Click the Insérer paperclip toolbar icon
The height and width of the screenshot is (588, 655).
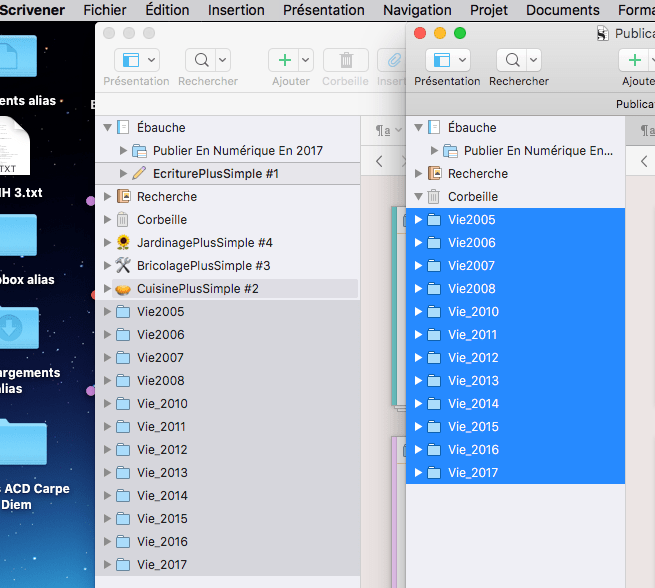click(x=391, y=61)
